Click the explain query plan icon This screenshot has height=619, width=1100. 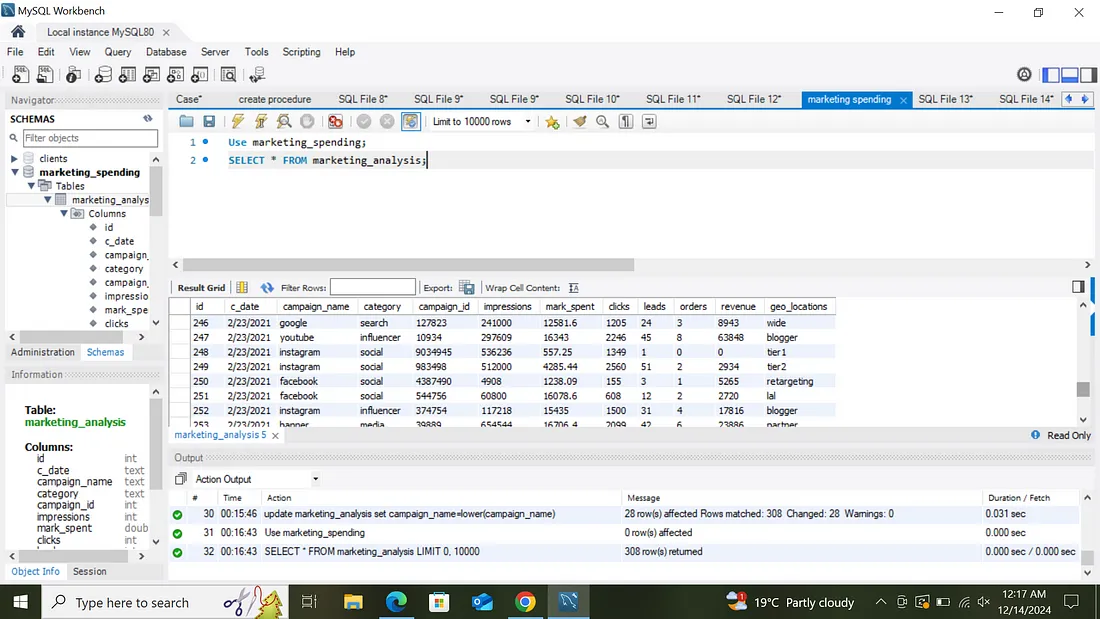tap(284, 121)
